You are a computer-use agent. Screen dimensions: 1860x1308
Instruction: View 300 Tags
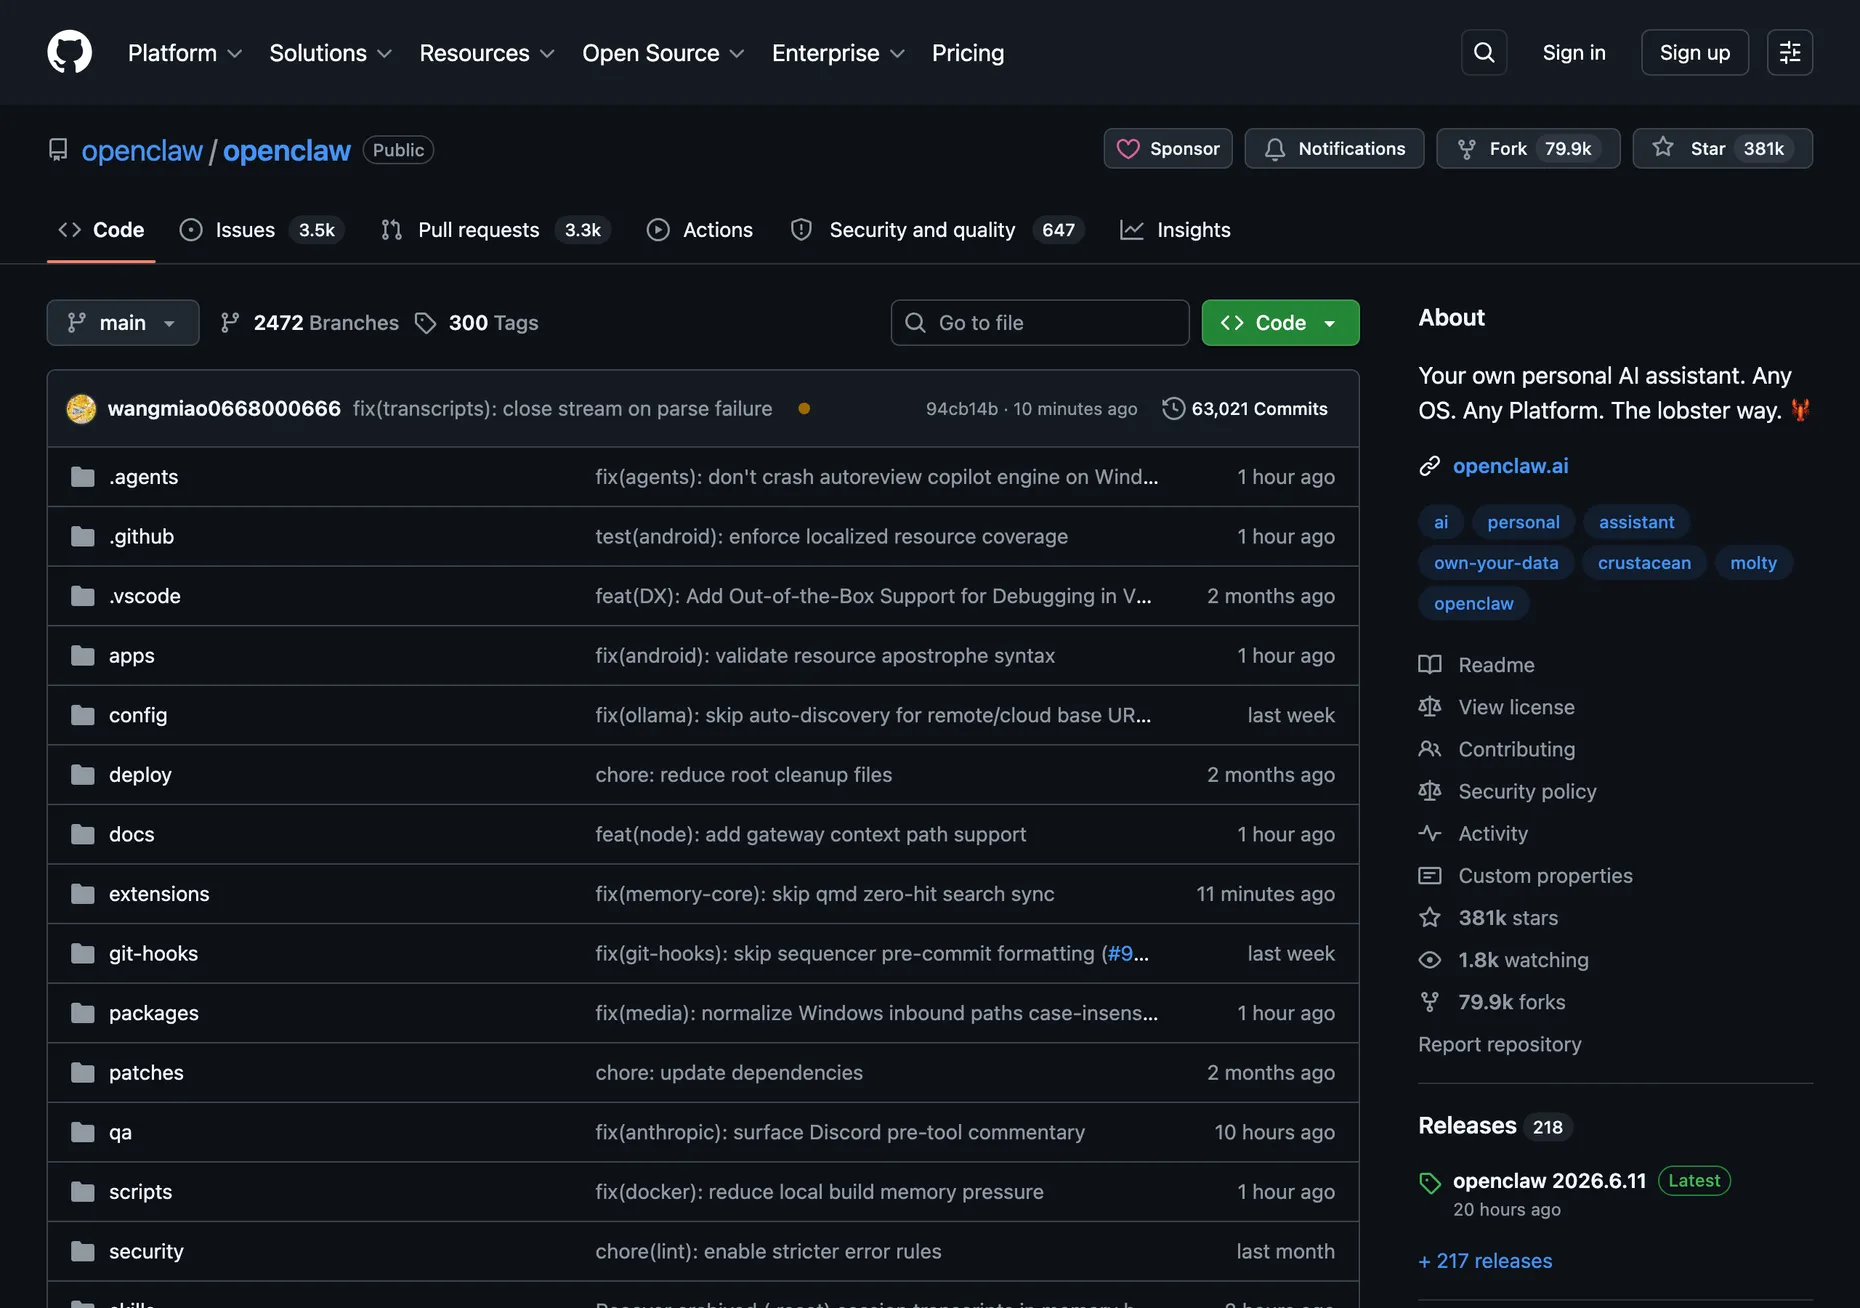pos(477,323)
